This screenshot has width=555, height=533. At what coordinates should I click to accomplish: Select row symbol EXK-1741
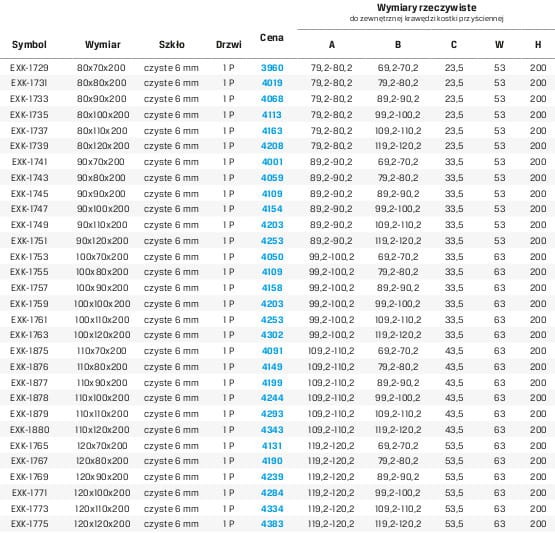pos(29,162)
